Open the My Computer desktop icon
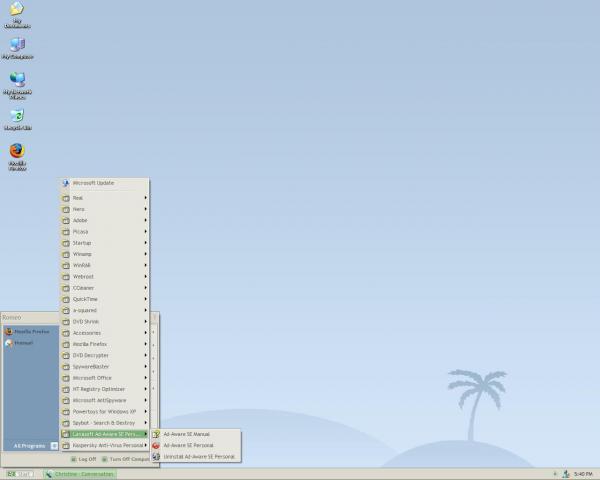The height and width of the screenshot is (480, 600). [x=17, y=48]
